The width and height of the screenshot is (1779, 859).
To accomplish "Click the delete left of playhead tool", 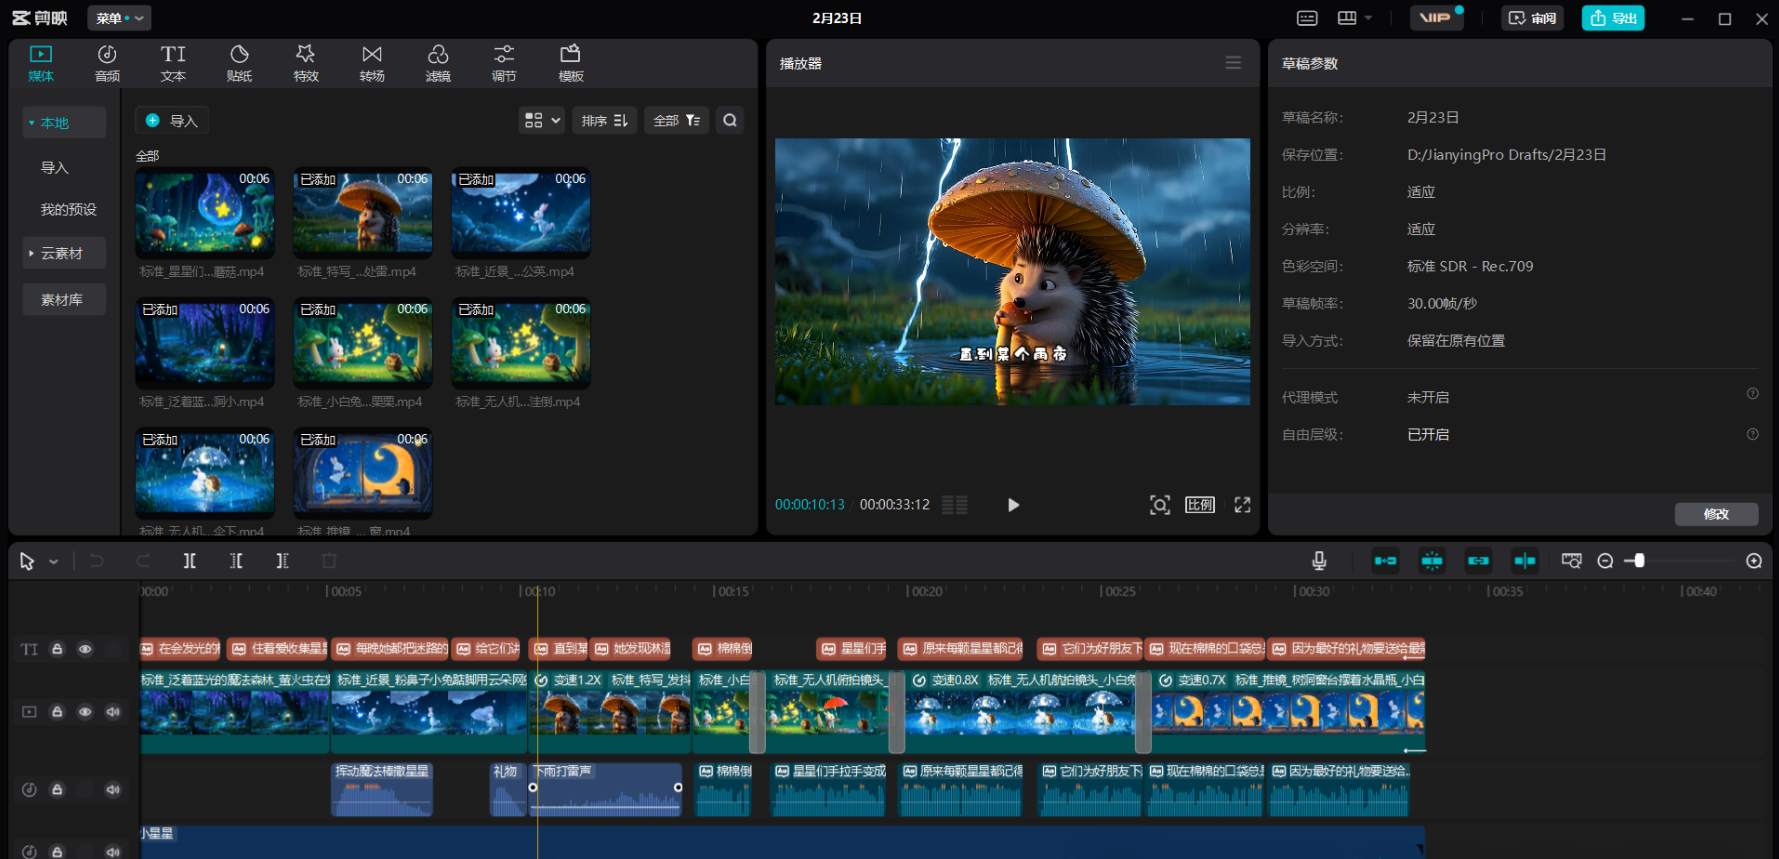I will [236, 561].
